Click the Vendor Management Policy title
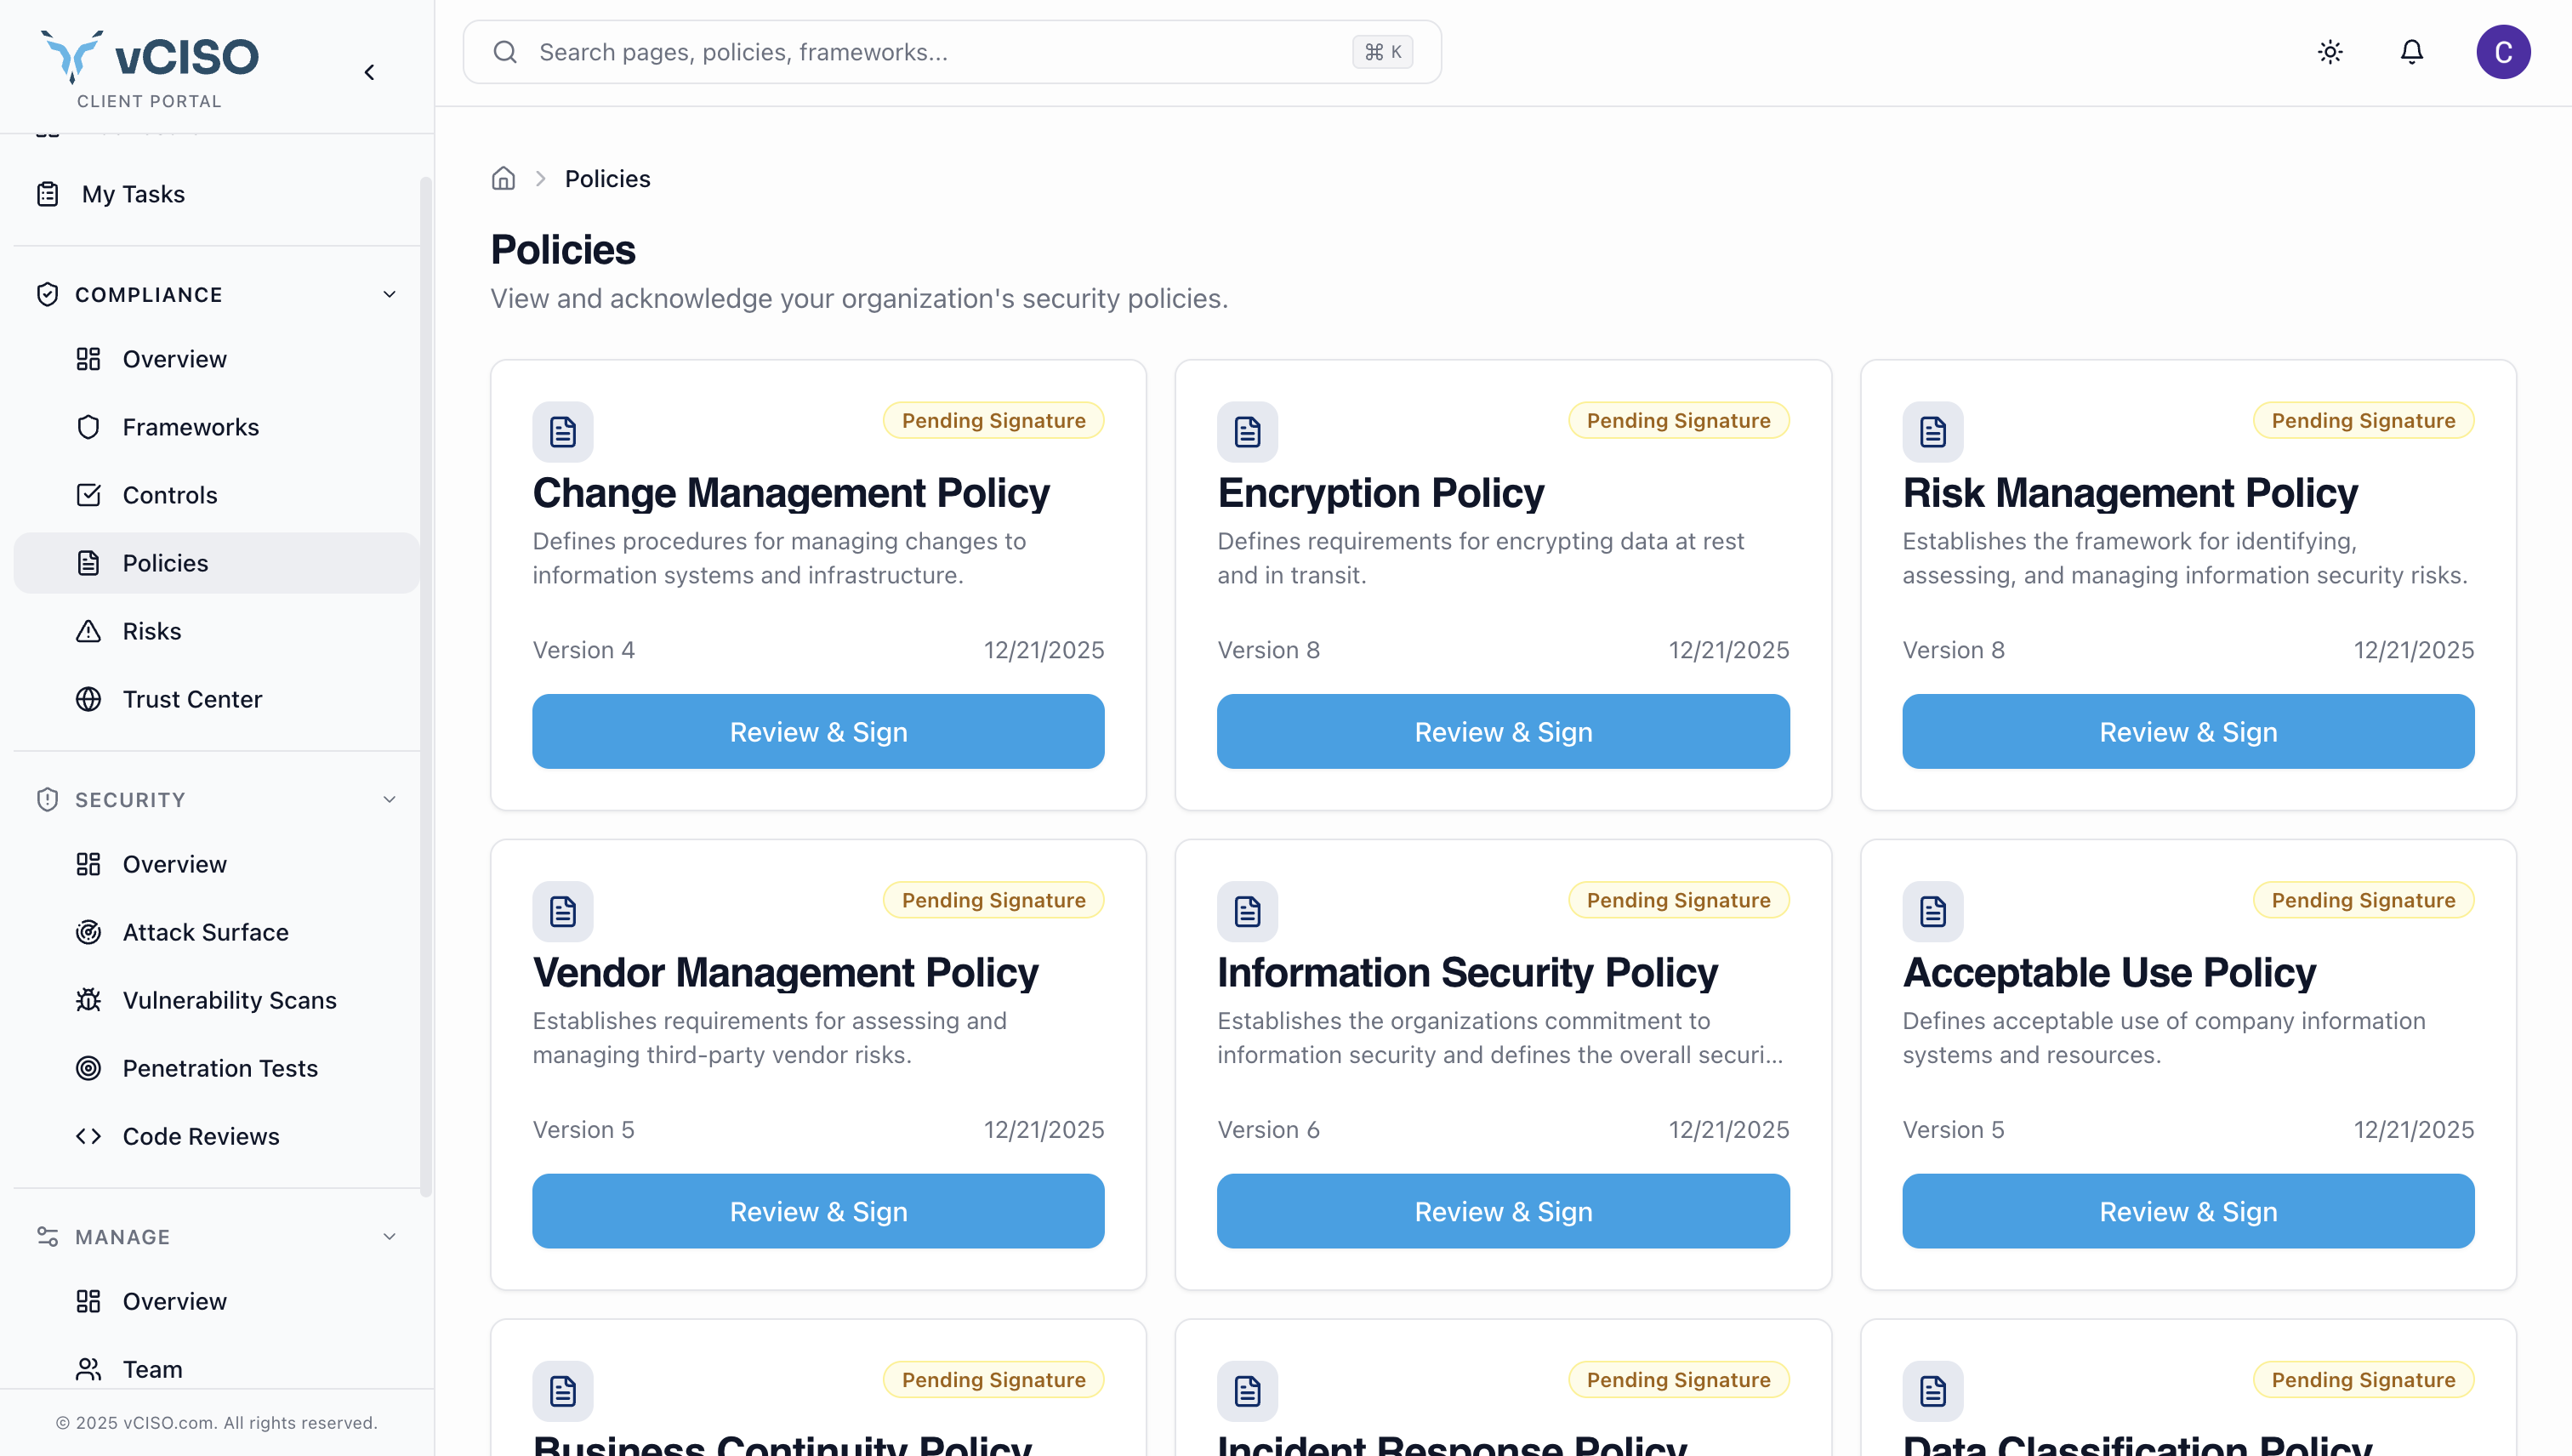The width and height of the screenshot is (2572, 1456). (x=785, y=972)
